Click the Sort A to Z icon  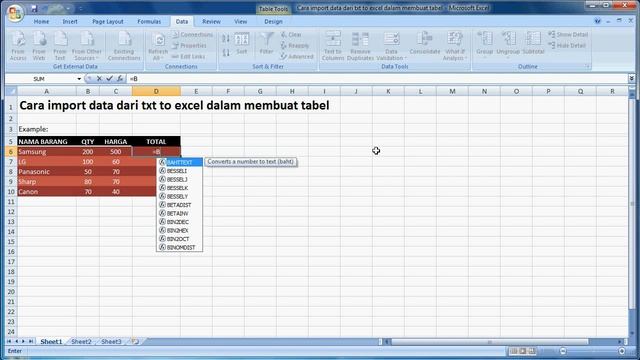[226, 39]
